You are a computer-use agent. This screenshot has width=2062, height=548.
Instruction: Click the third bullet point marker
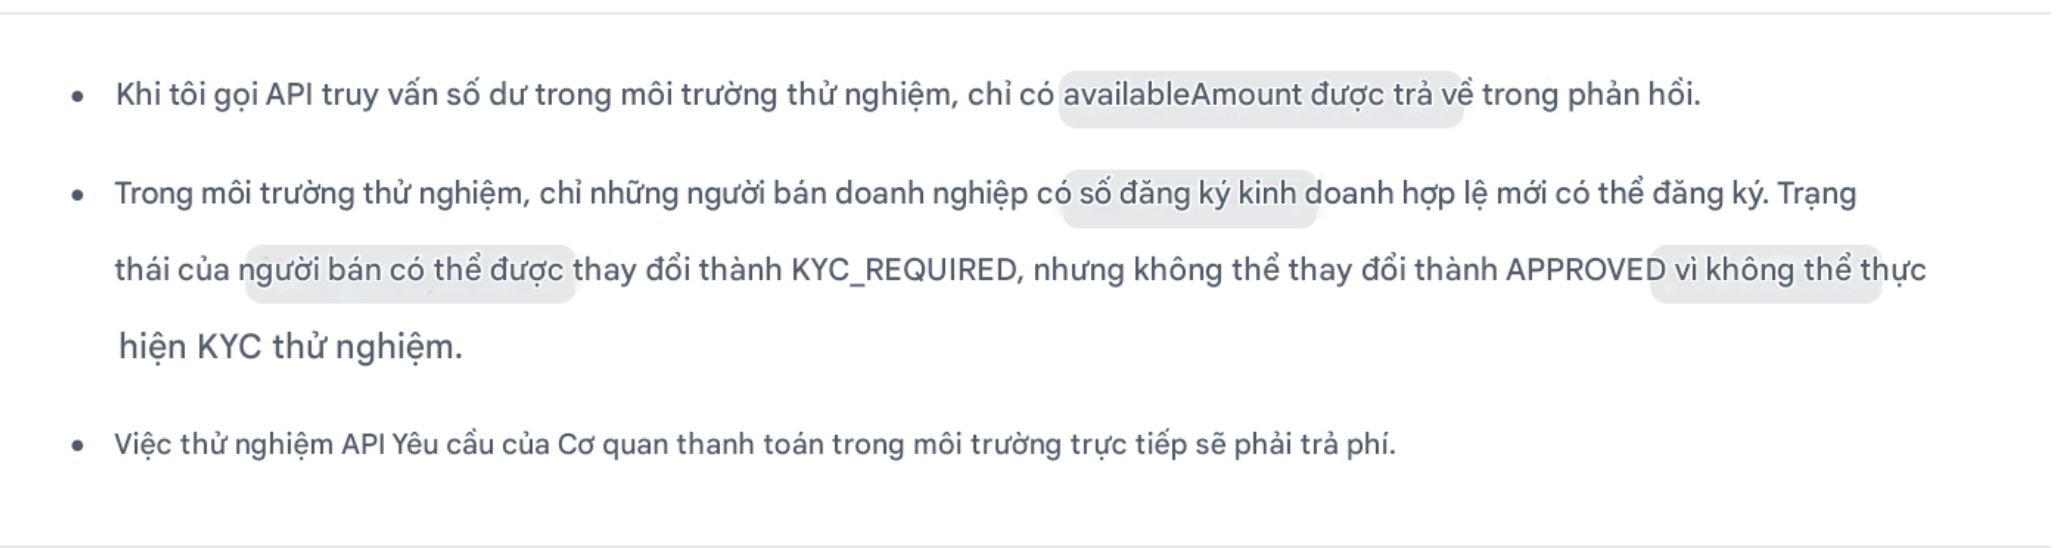tap(78, 446)
